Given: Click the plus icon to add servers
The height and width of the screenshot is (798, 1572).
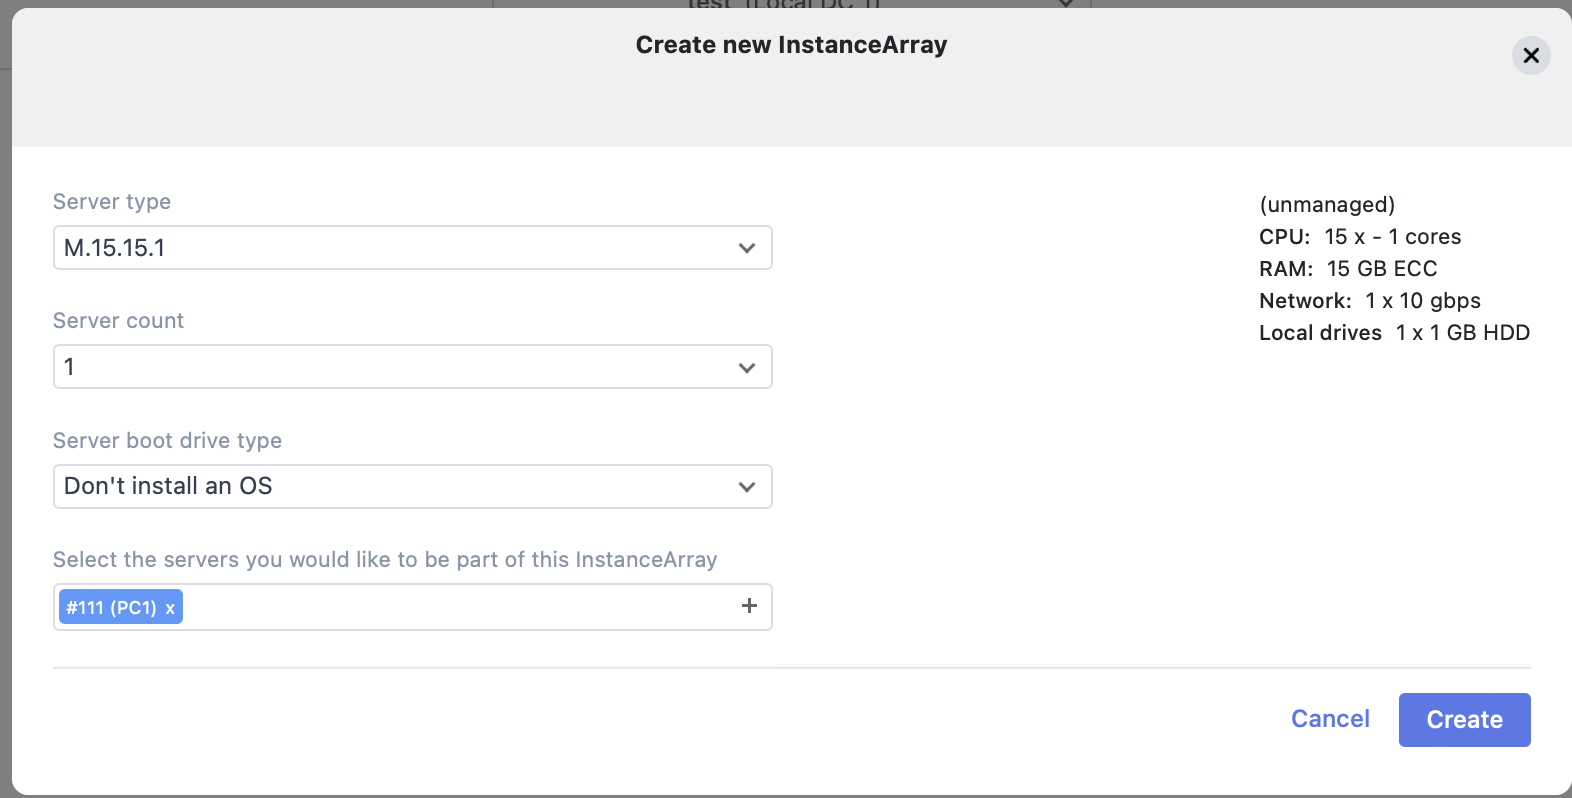Looking at the screenshot, I should 749,606.
